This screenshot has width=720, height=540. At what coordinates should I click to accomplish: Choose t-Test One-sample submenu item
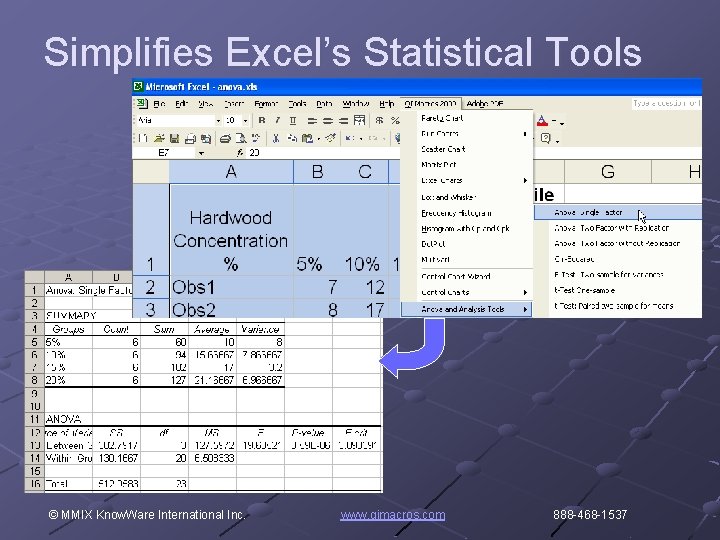point(584,290)
